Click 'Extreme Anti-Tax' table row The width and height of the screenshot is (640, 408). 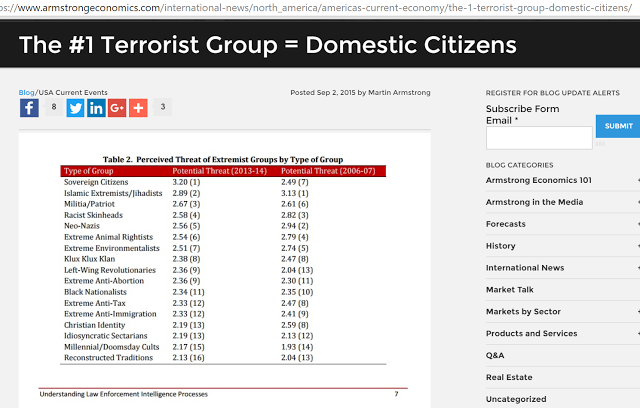223,303
